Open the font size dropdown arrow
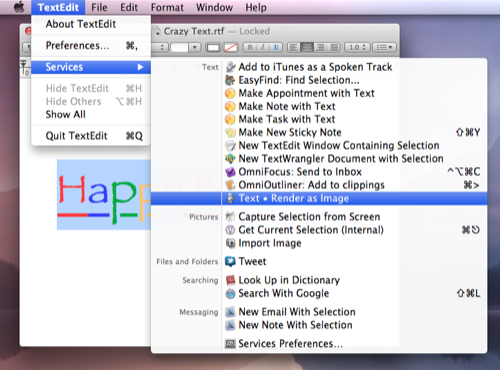This screenshot has width=500, height=370. pyautogui.click(x=195, y=47)
